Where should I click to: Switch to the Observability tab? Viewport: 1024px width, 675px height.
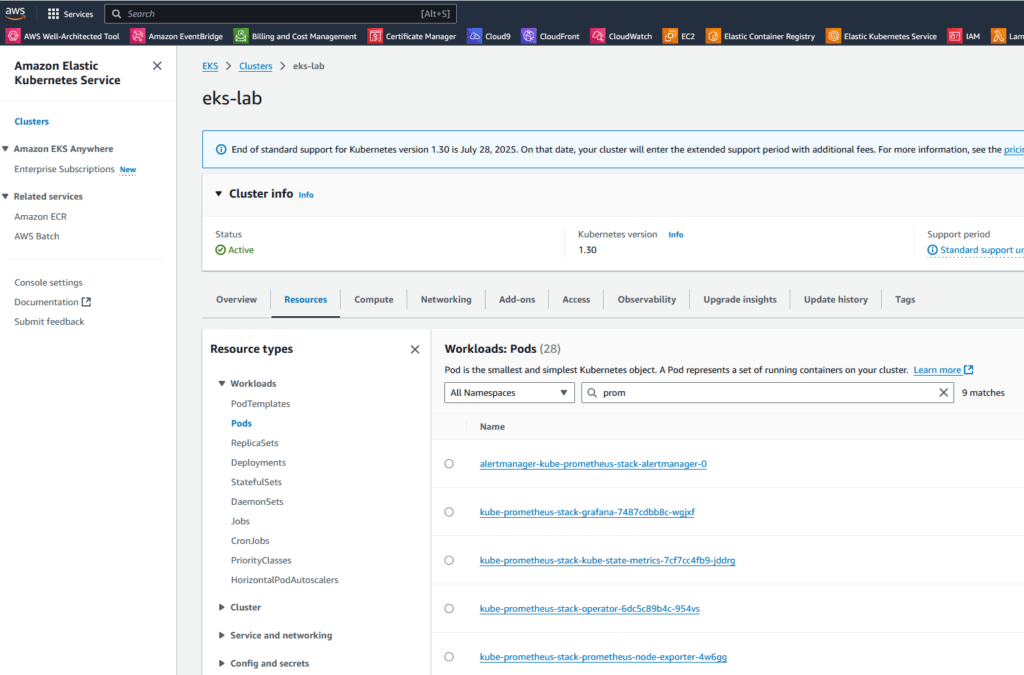coord(647,300)
